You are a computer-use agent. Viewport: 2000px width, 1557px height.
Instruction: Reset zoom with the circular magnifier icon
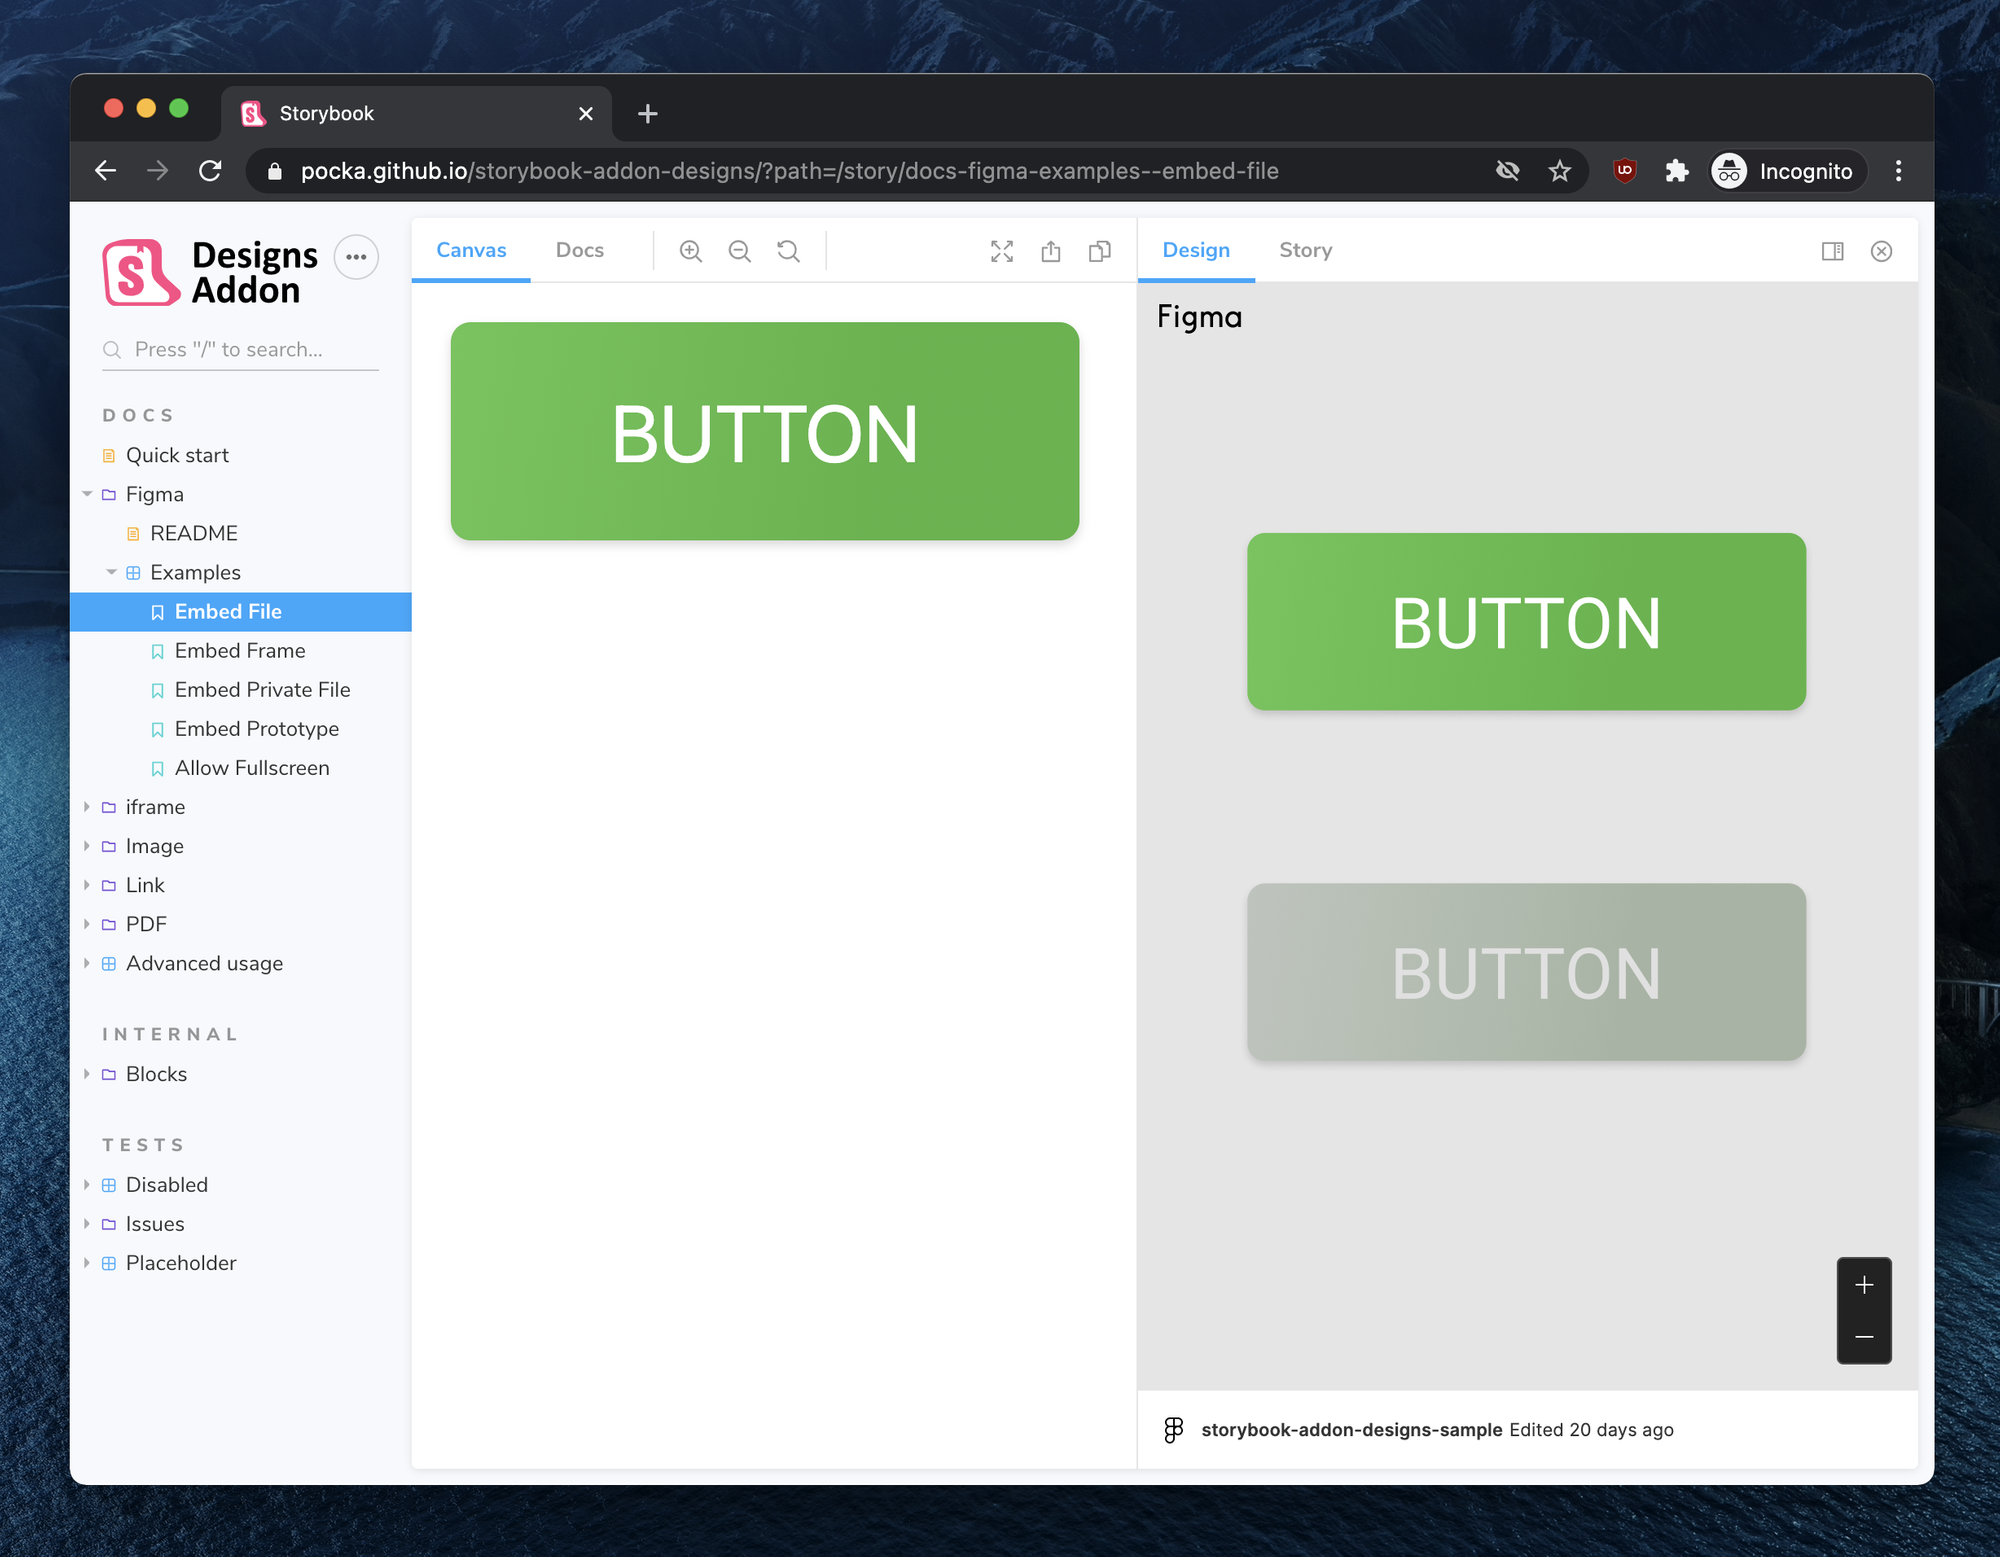[788, 251]
